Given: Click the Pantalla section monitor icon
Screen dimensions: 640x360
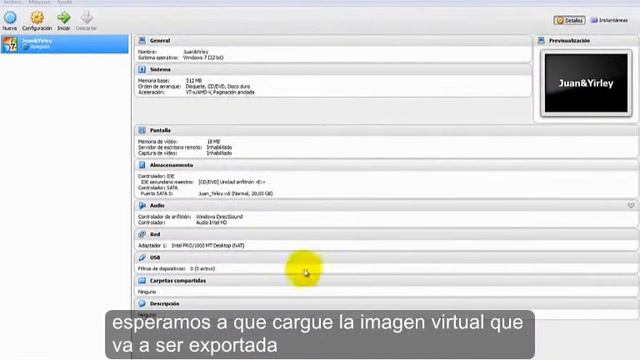Looking at the screenshot, I should 142,130.
